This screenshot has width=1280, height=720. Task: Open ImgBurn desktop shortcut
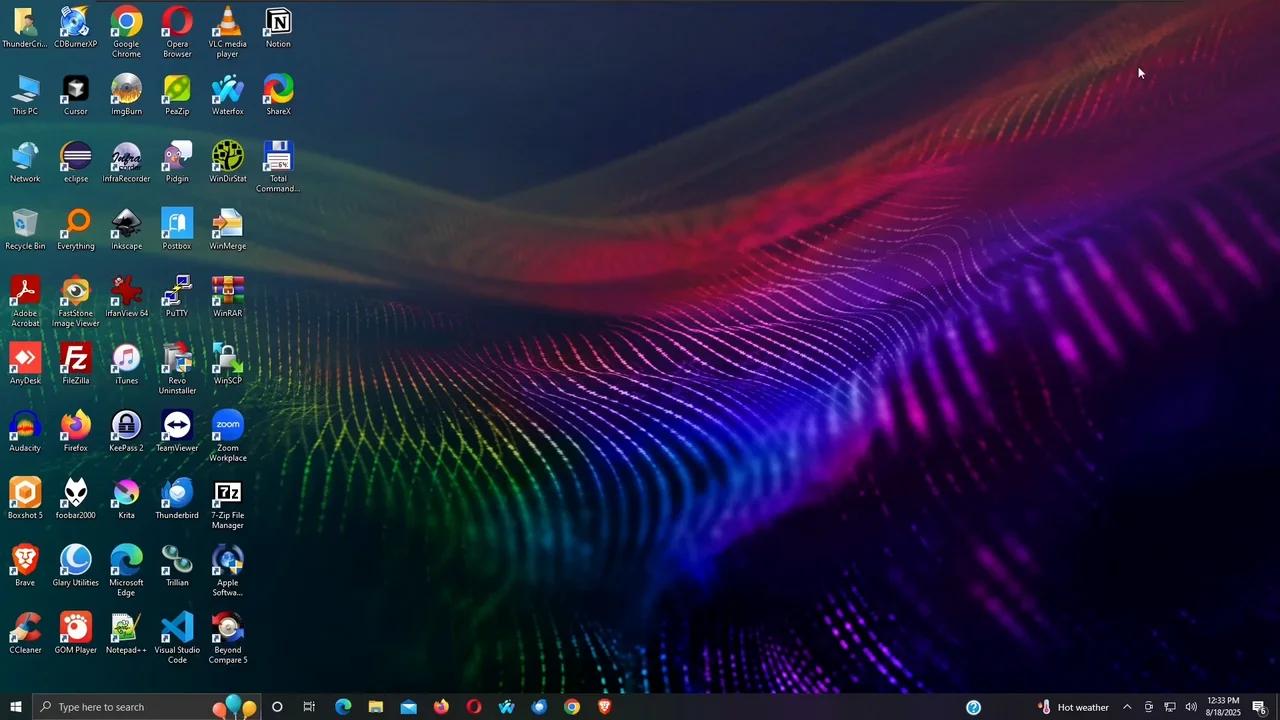tap(126, 95)
